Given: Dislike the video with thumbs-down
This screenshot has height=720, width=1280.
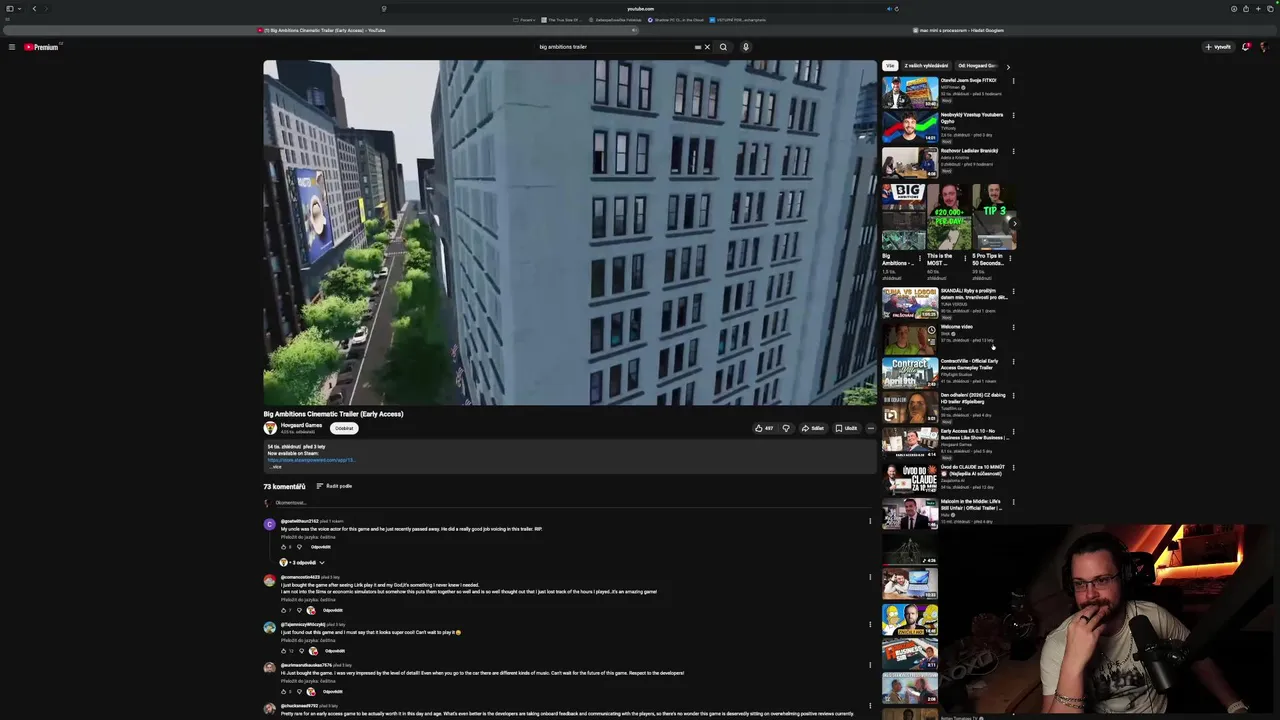Looking at the screenshot, I should pyautogui.click(x=786, y=428).
